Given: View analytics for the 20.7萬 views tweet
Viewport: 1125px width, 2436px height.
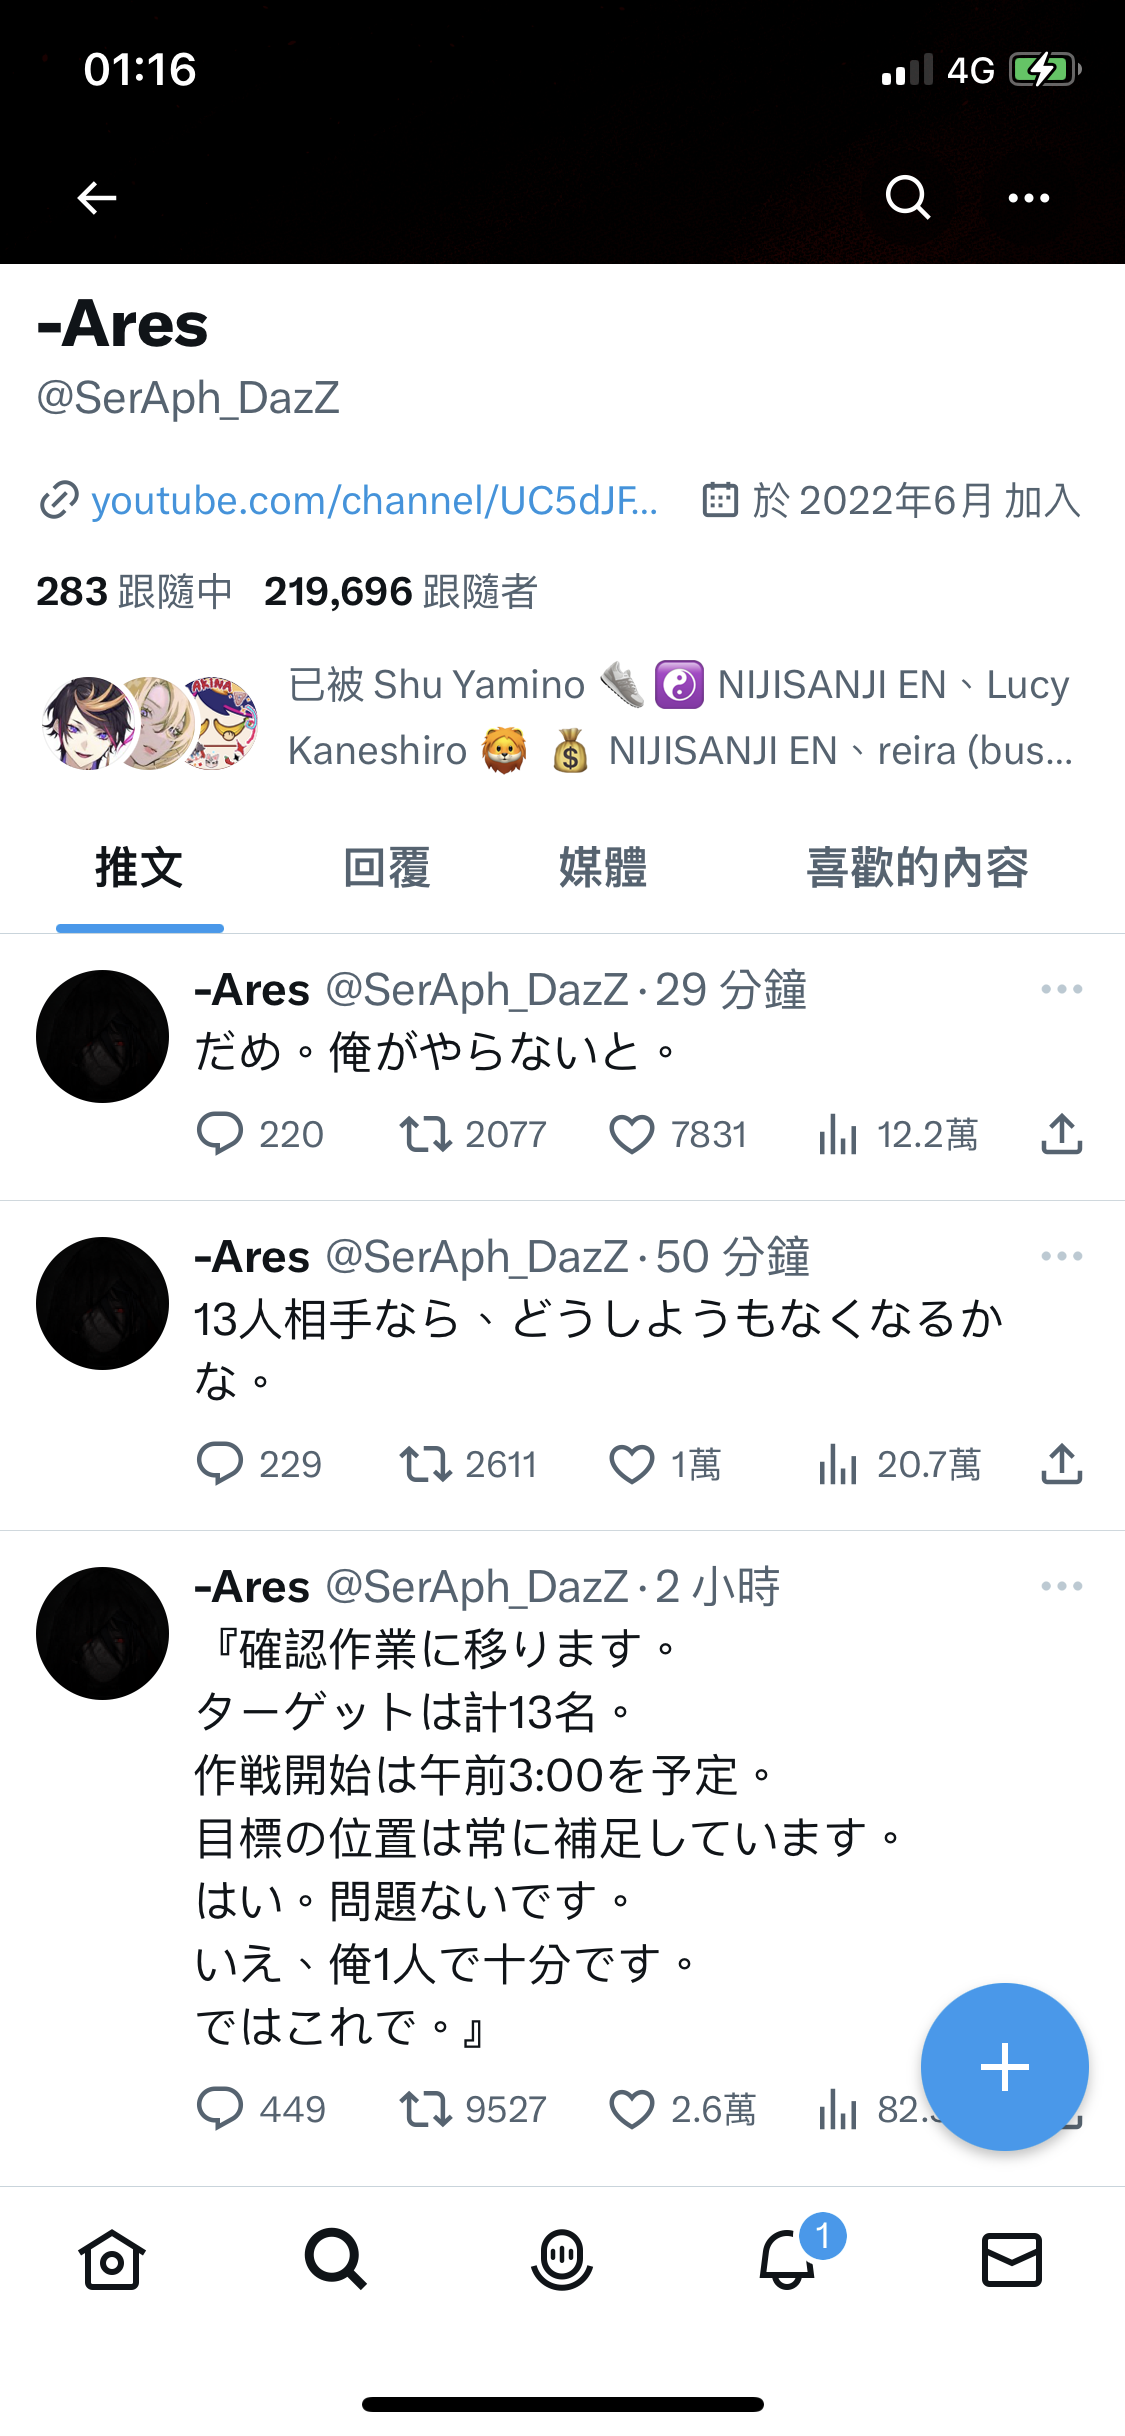Looking at the screenshot, I should click(x=838, y=1465).
